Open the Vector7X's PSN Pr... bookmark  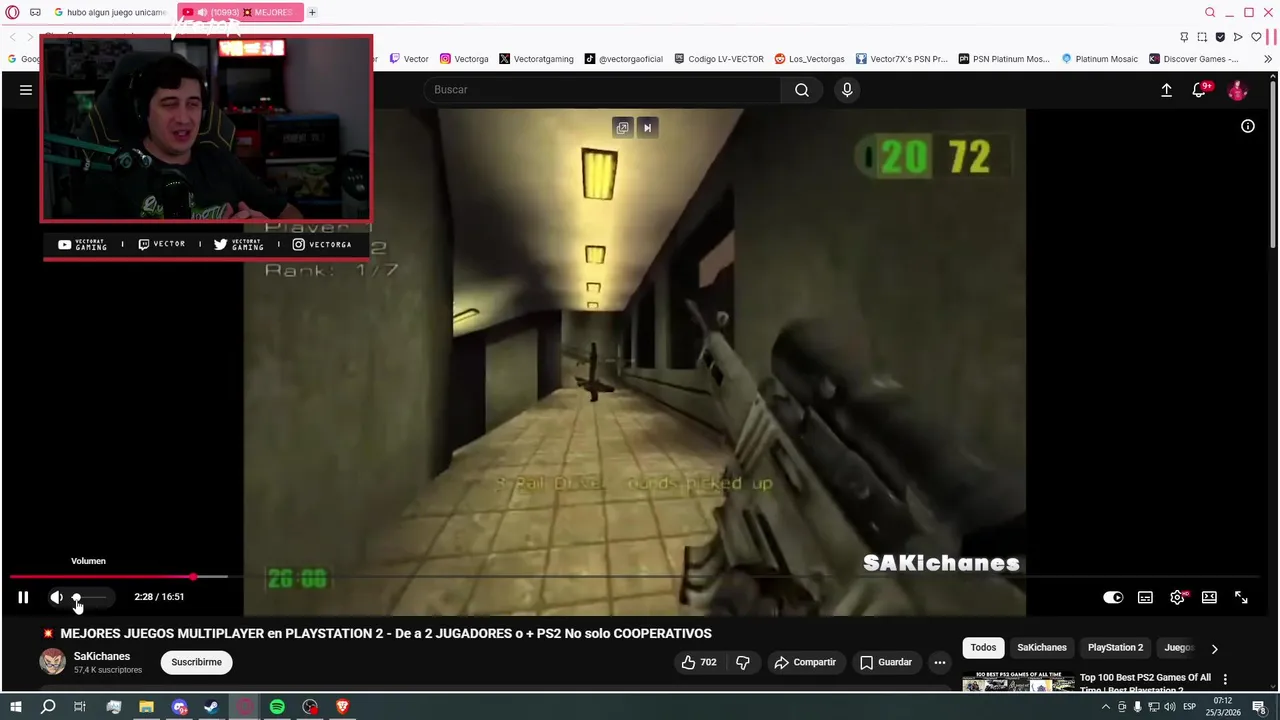pos(901,59)
